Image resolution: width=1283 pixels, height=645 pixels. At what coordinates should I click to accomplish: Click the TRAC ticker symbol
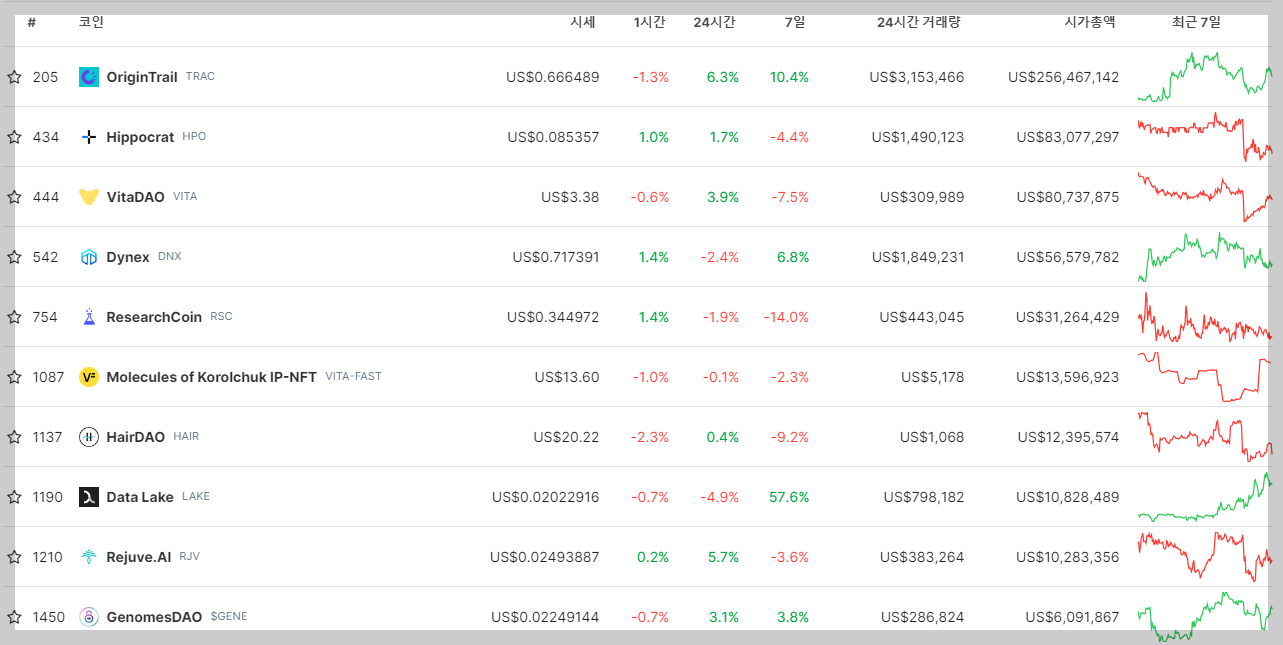click(x=200, y=77)
